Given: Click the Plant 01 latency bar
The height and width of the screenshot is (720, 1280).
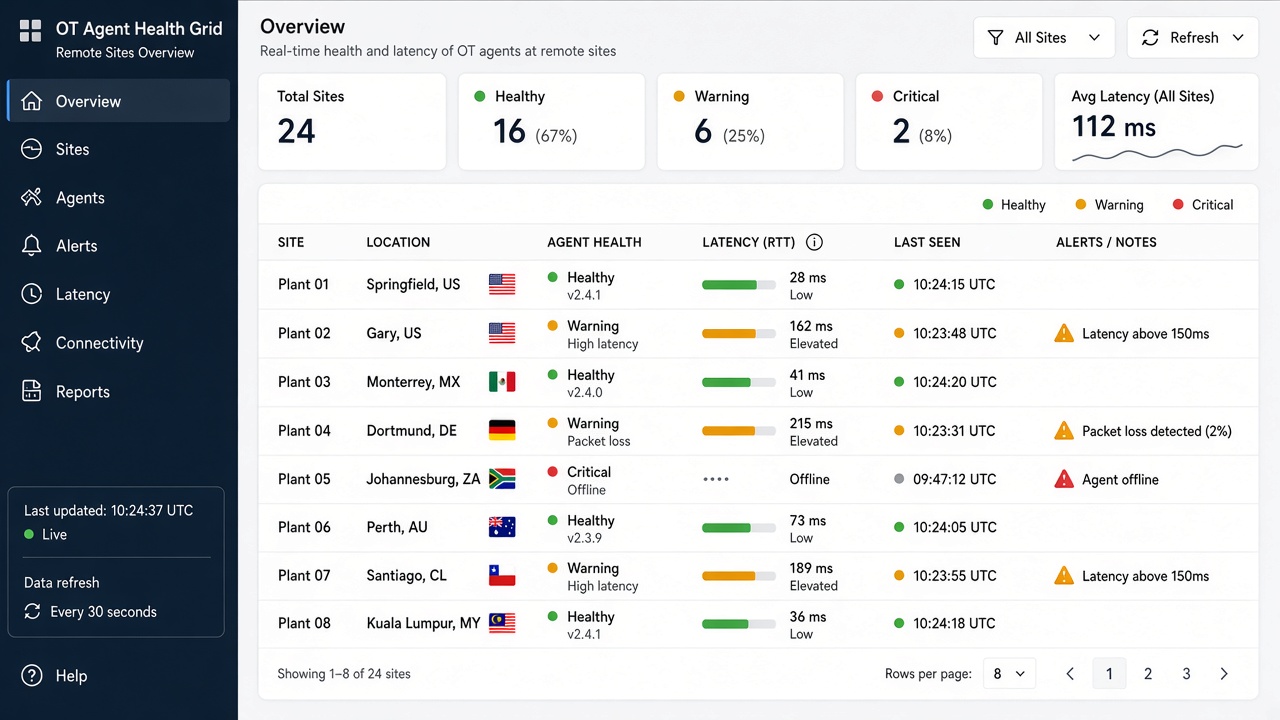Looking at the screenshot, I should pyautogui.click(x=739, y=285).
